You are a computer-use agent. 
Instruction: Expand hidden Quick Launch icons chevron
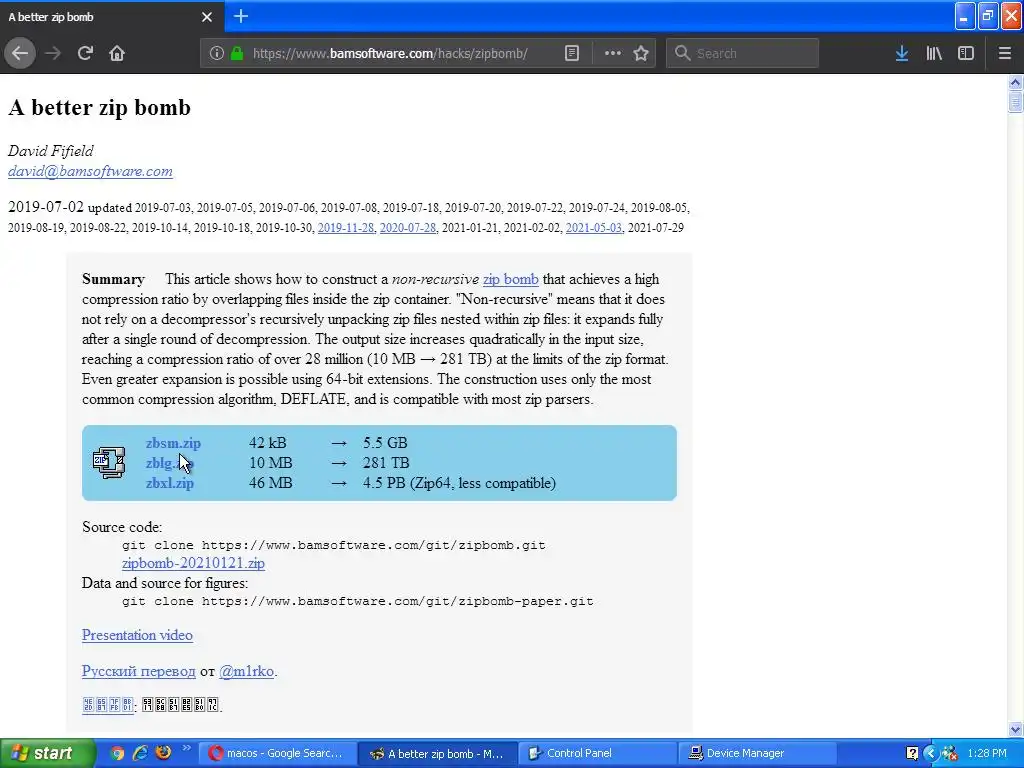(x=186, y=748)
